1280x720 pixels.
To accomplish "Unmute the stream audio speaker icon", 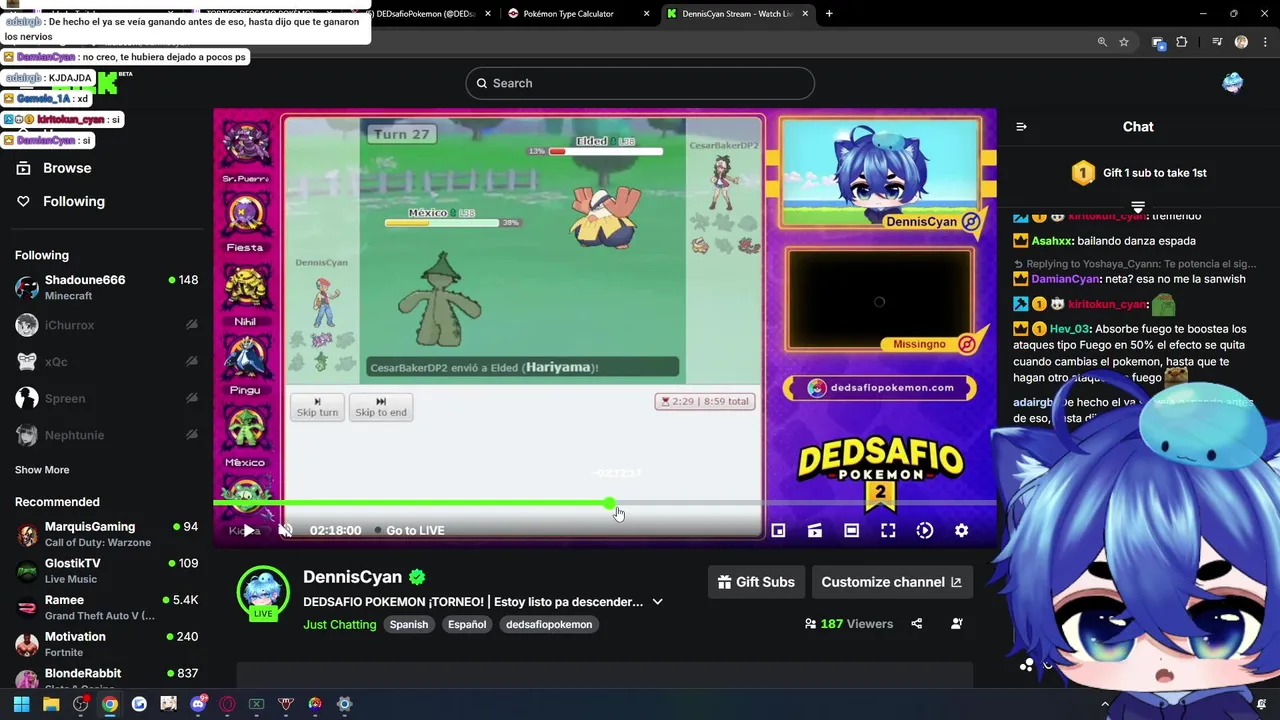I will coord(285,530).
